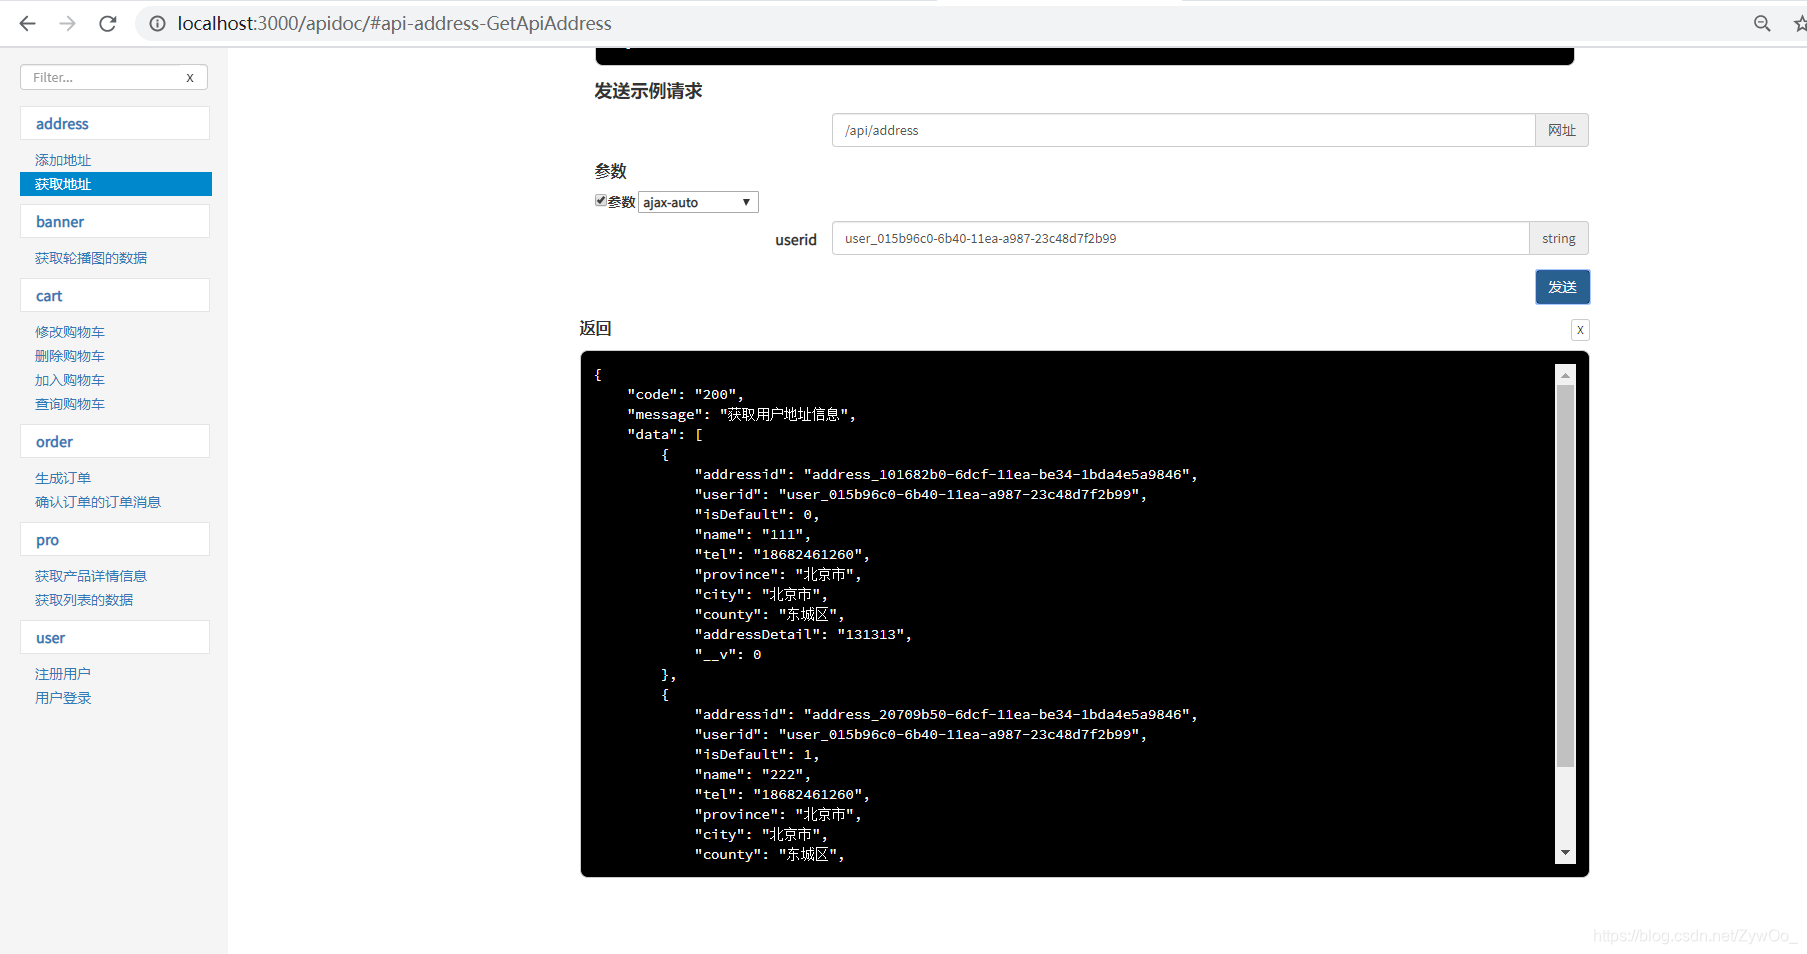Screen dimensions: 1807x954
Task: Click the "isDefault": 1 response line
Action: (757, 754)
